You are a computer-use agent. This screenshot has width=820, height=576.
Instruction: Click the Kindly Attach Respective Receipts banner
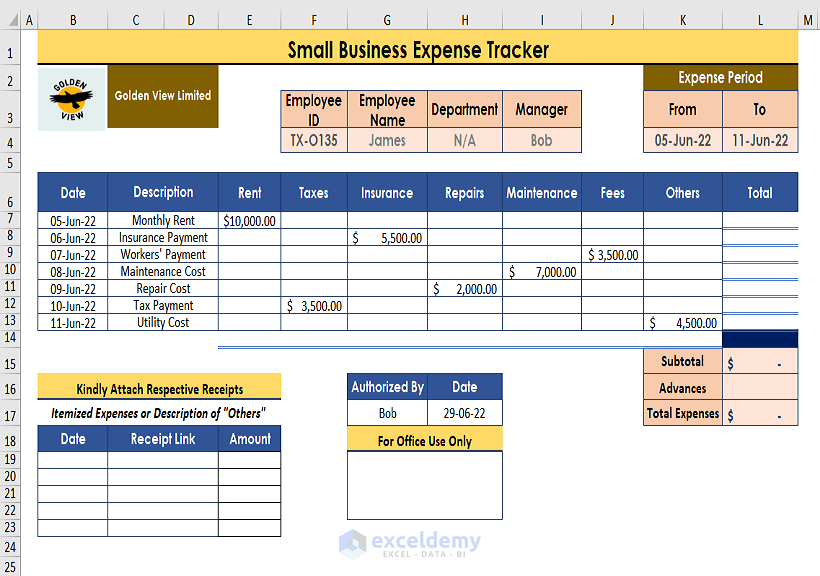[159, 388]
